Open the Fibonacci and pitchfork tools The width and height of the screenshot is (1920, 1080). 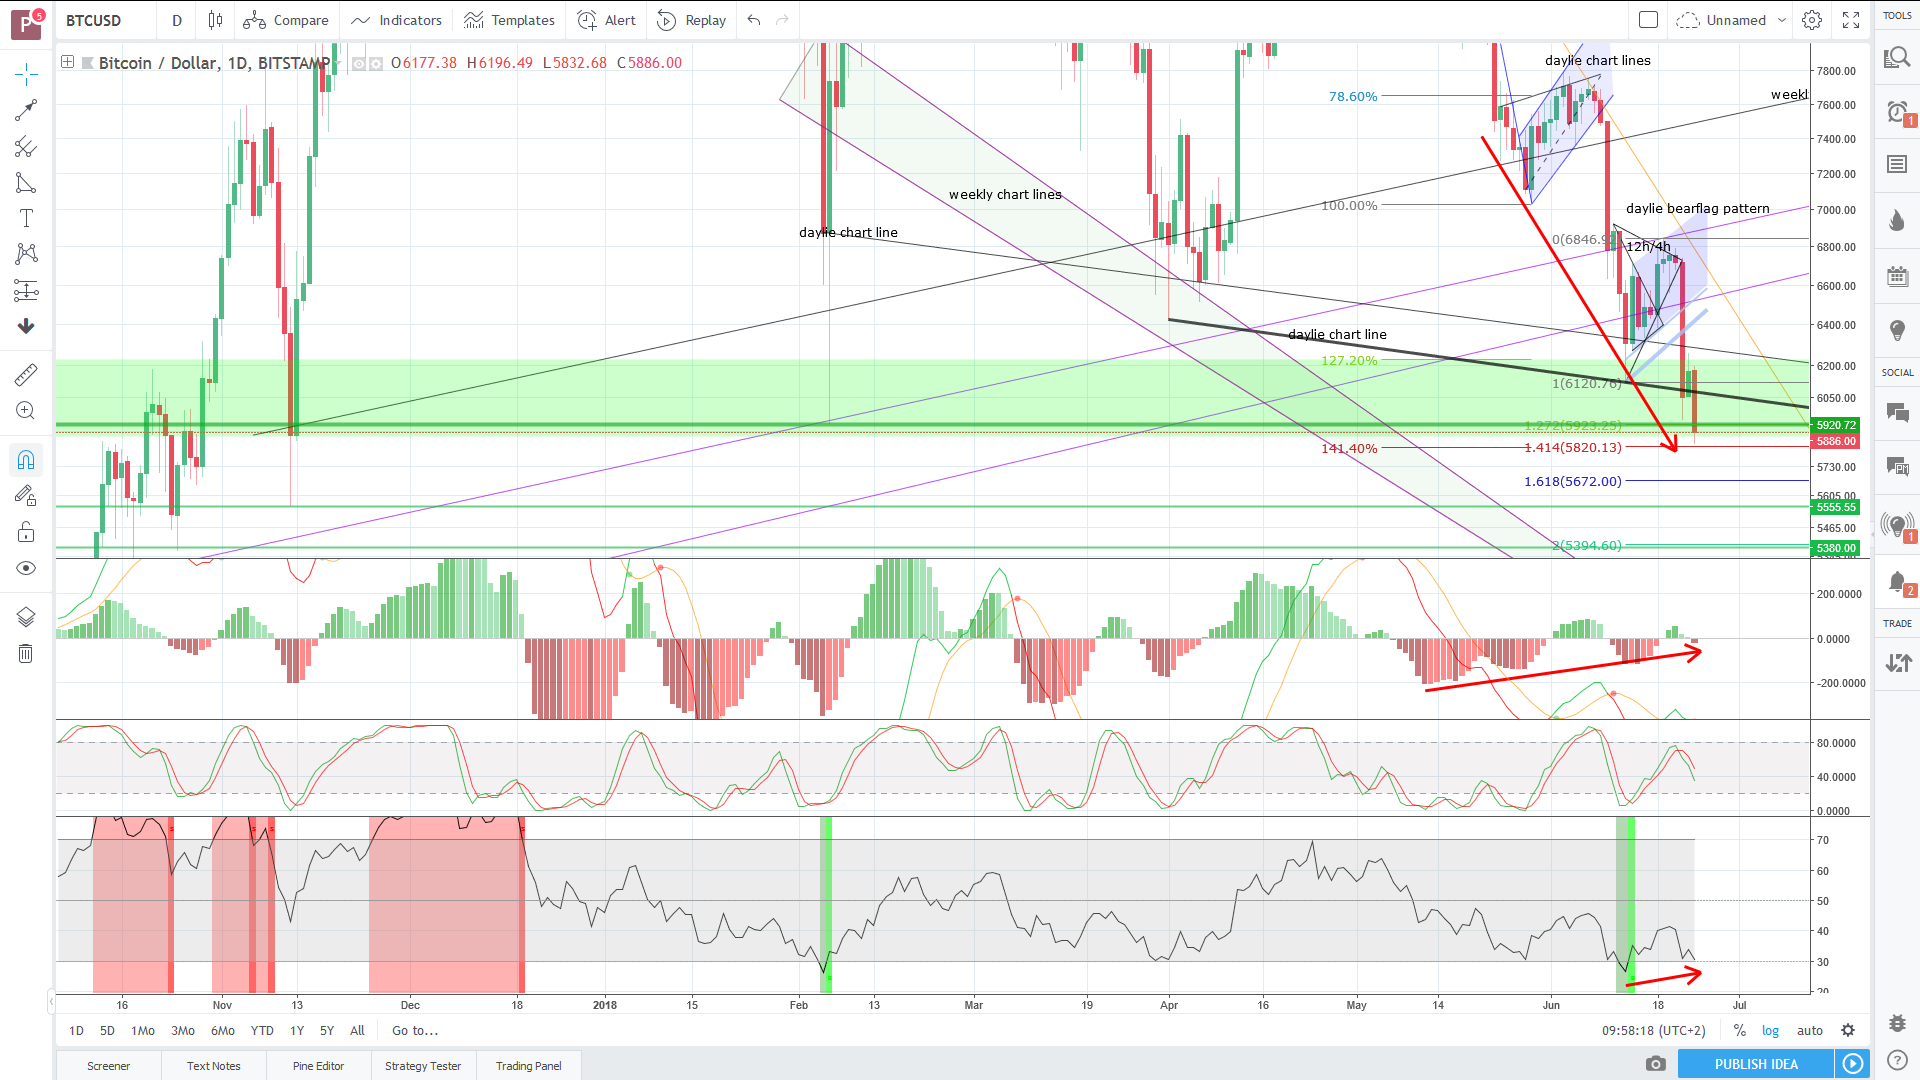pyautogui.click(x=26, y=147)
